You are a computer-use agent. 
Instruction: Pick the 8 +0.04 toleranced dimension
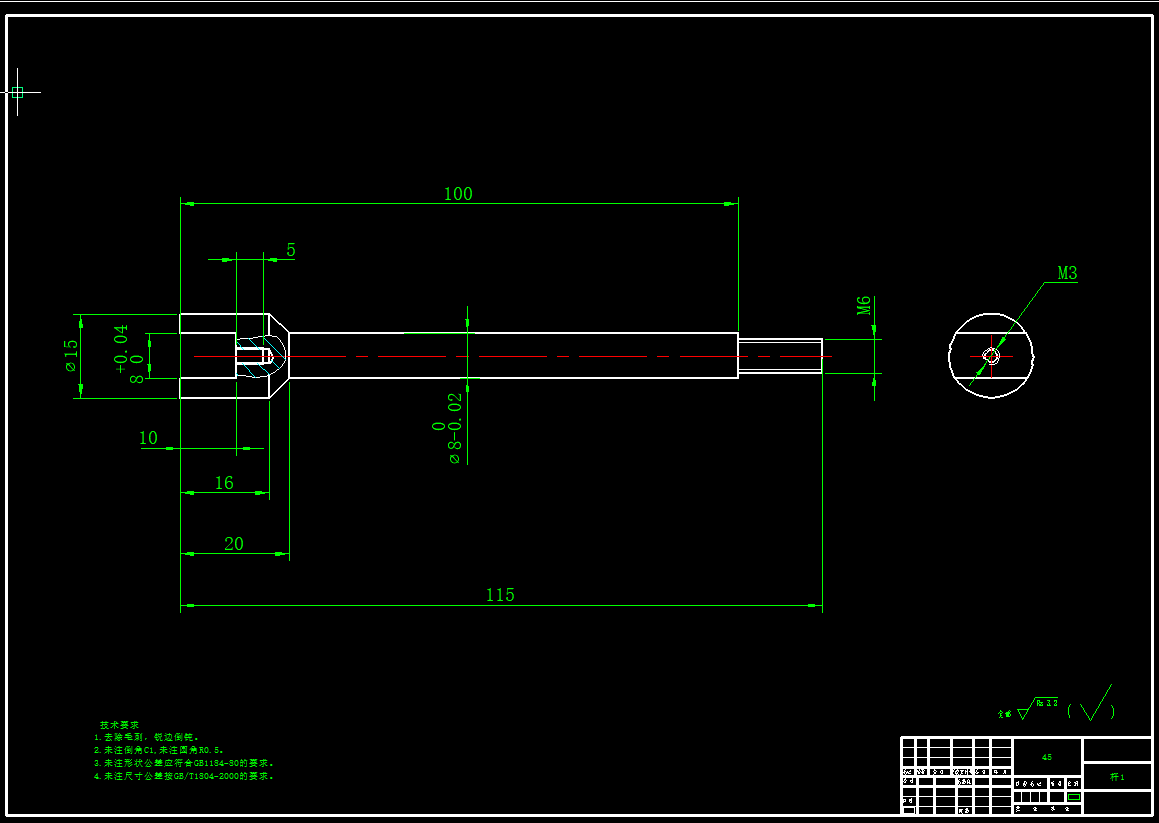129,353
